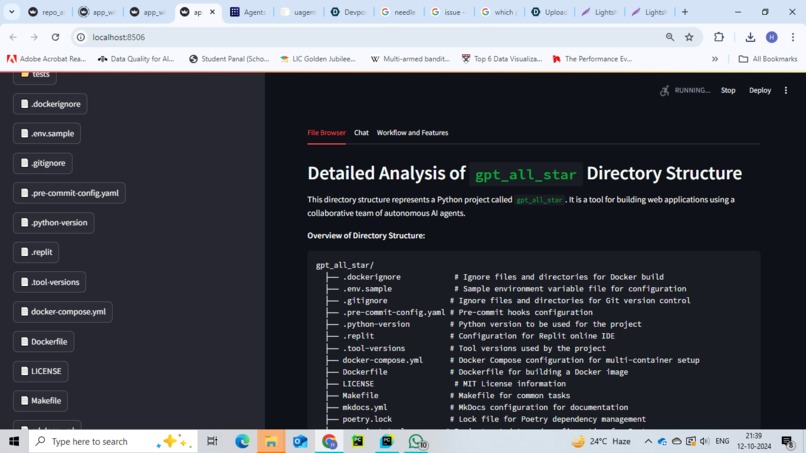The width and height of the screenshot is (806, 453).
Task: Reload the current page
Action: point(55,37)
